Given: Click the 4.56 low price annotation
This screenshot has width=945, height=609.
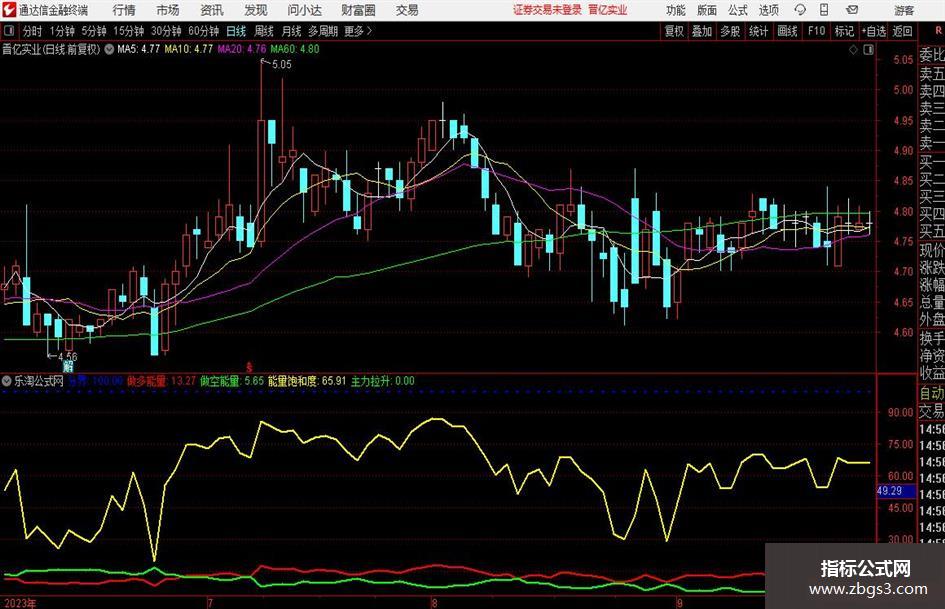Looking at the screenshot, I should tap(68, 356).
